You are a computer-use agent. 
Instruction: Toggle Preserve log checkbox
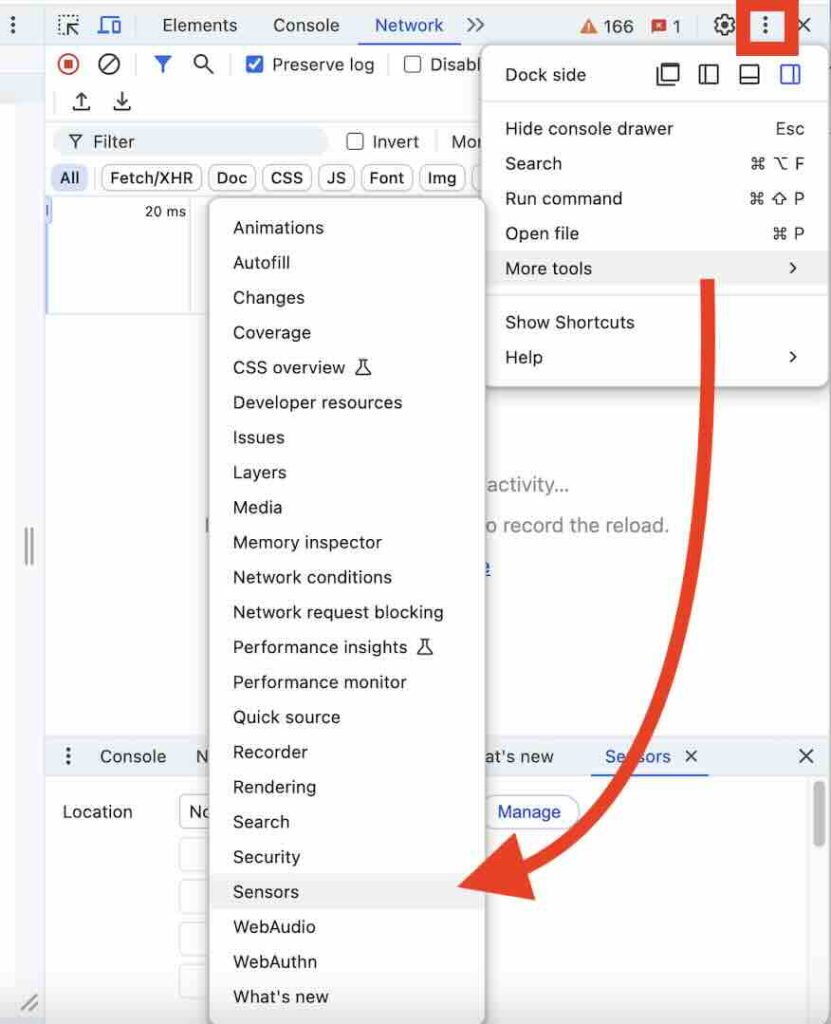[254, 64]
